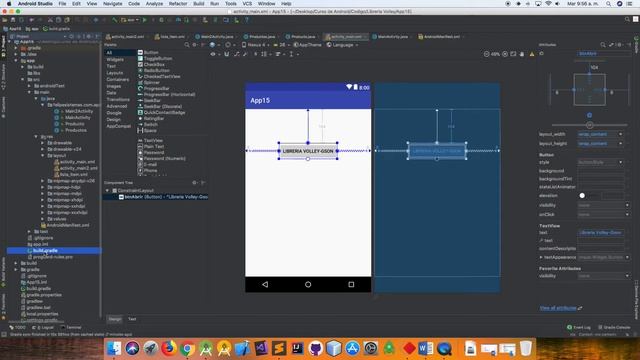
Task: Click LIBRERIA VOLLEY-GSON button in design preview
Action: (308, 151)
